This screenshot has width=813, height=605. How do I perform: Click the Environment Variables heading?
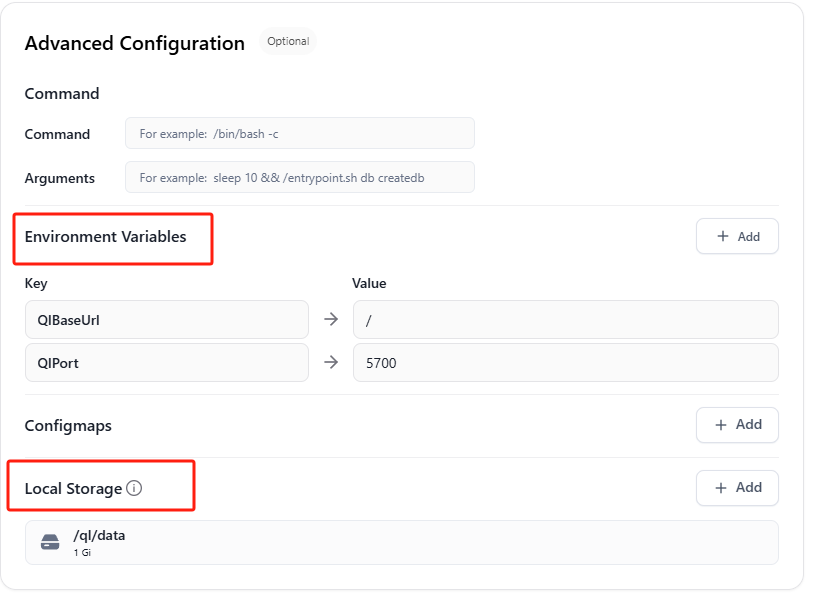(x=105, y=237)
